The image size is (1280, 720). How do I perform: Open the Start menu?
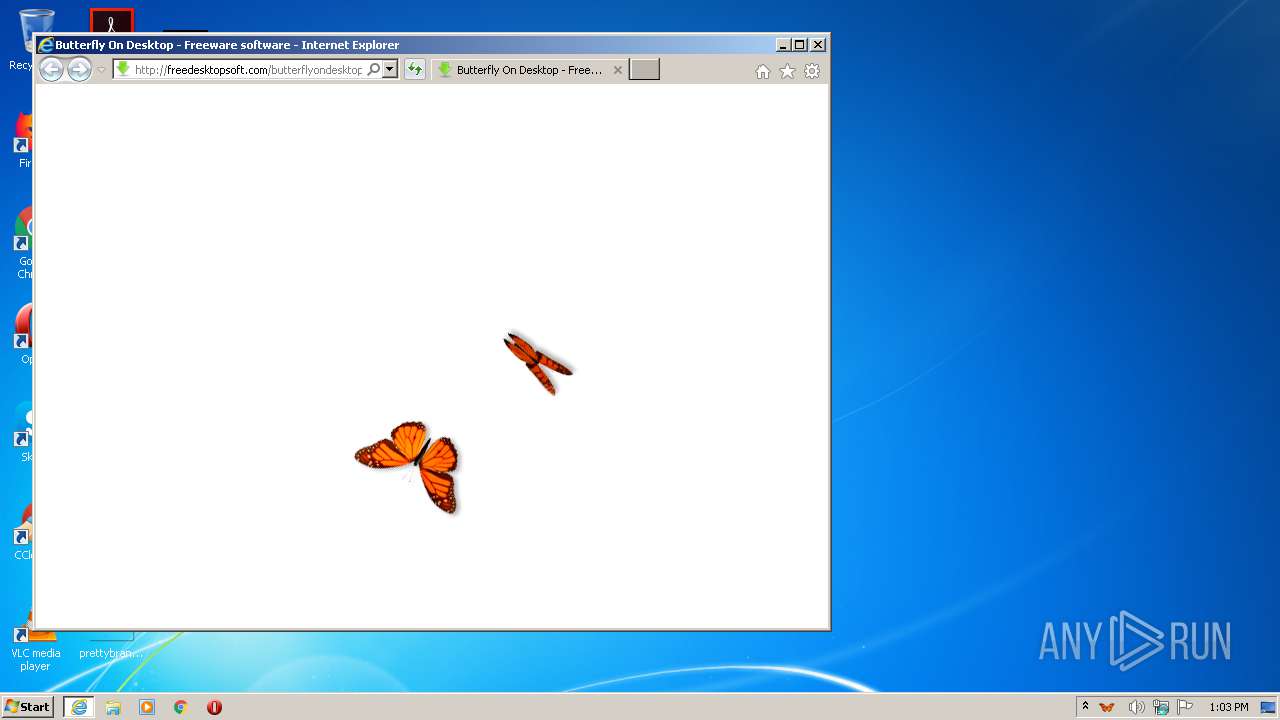(x=28, y=707)
